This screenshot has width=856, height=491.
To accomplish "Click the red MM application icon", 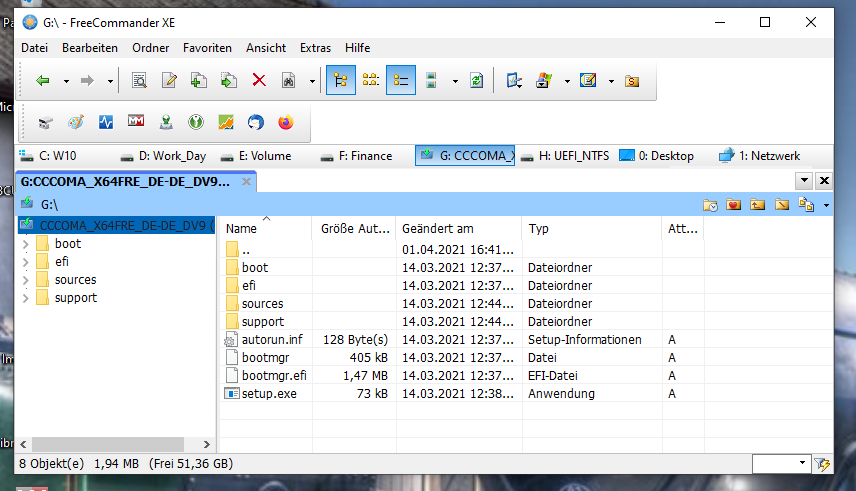I will point(136,121).
